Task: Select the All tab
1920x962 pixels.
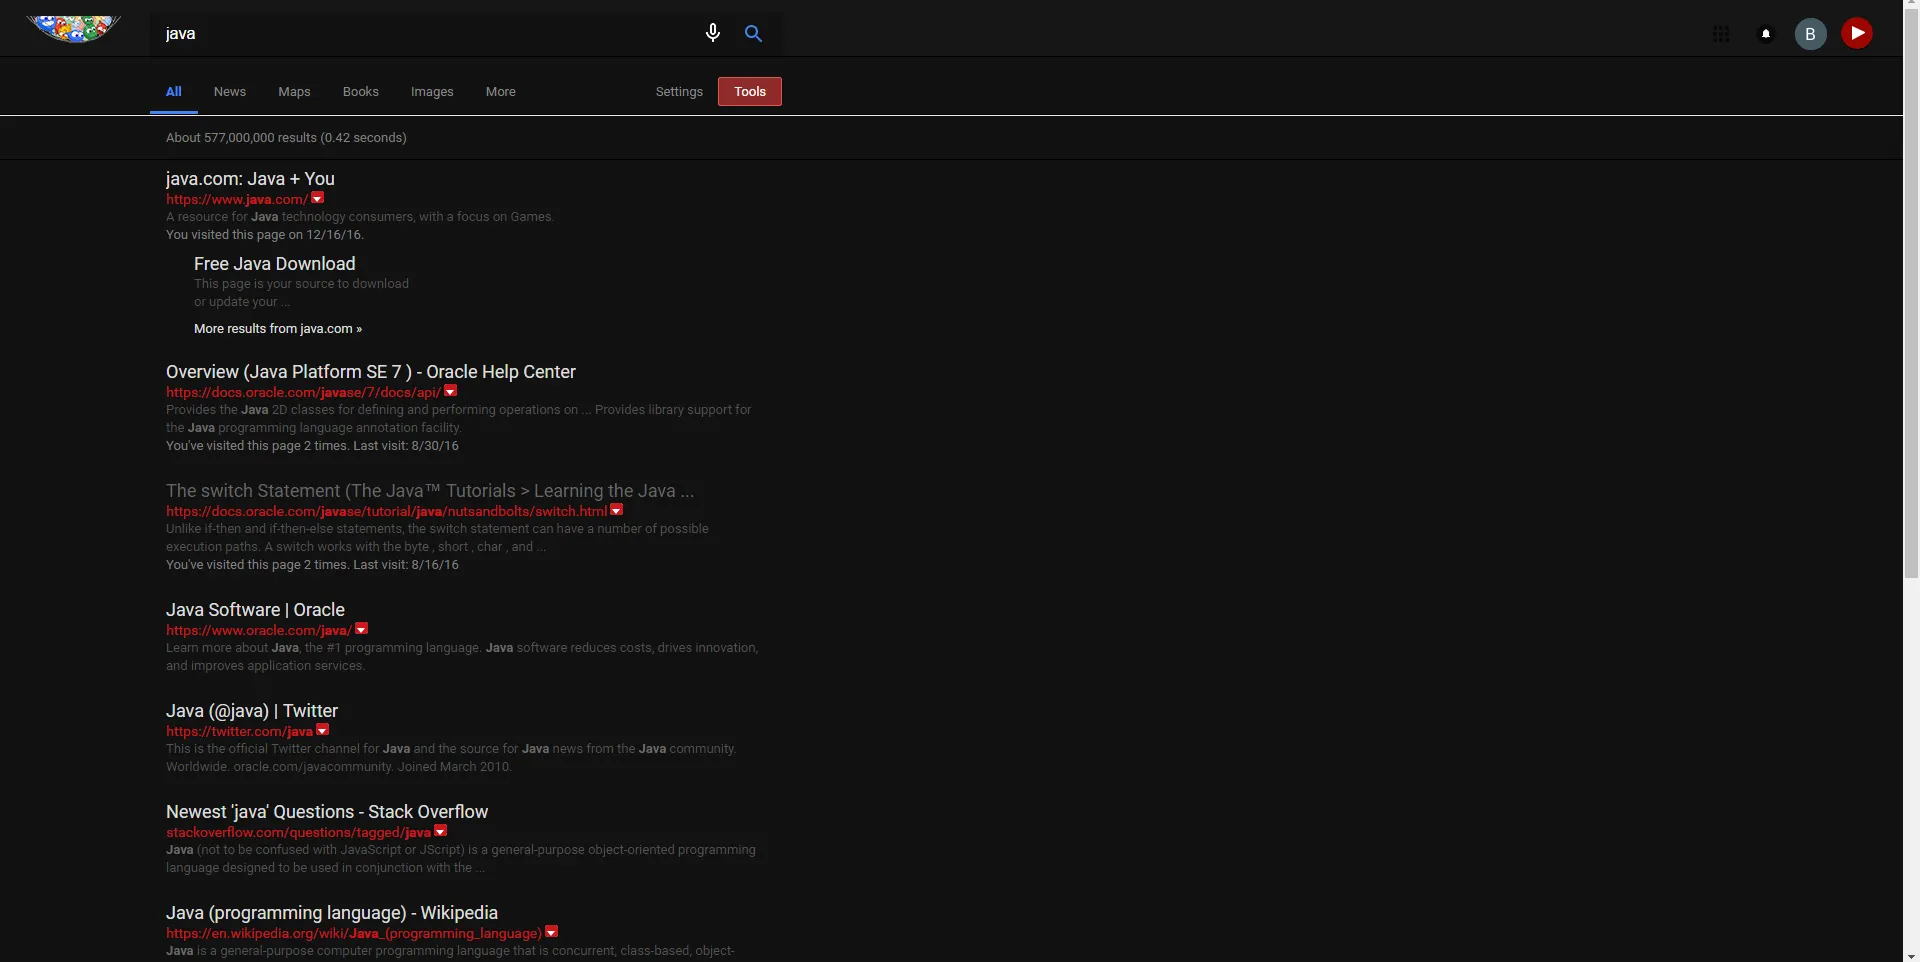Action: [x=174, y=91]
